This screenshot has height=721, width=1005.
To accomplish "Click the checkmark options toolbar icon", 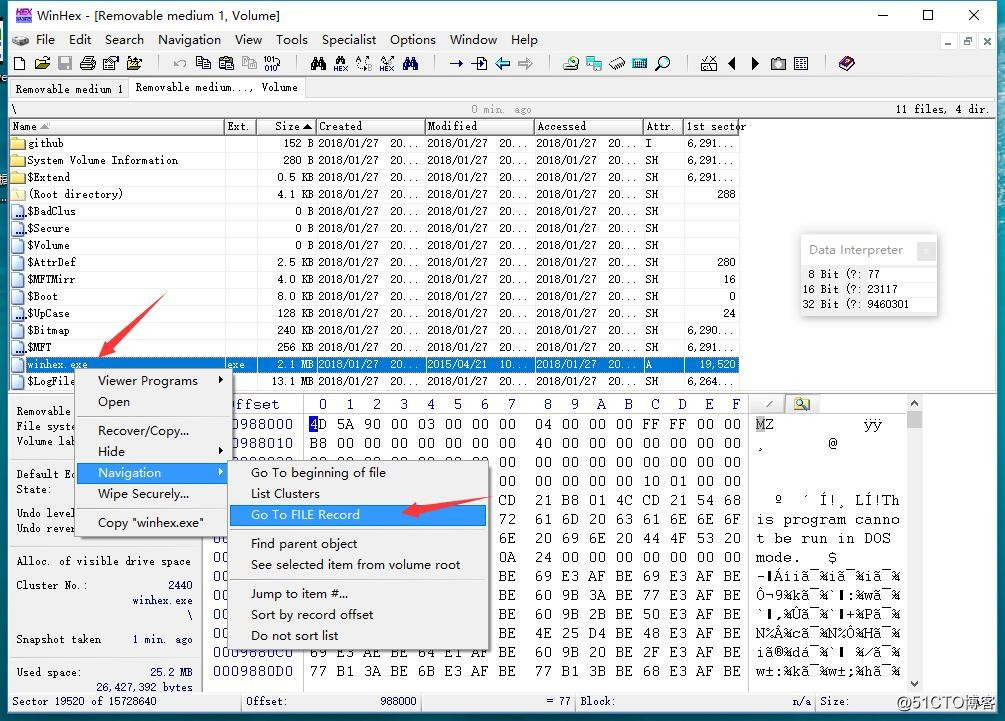I will [x=709, y=63].
